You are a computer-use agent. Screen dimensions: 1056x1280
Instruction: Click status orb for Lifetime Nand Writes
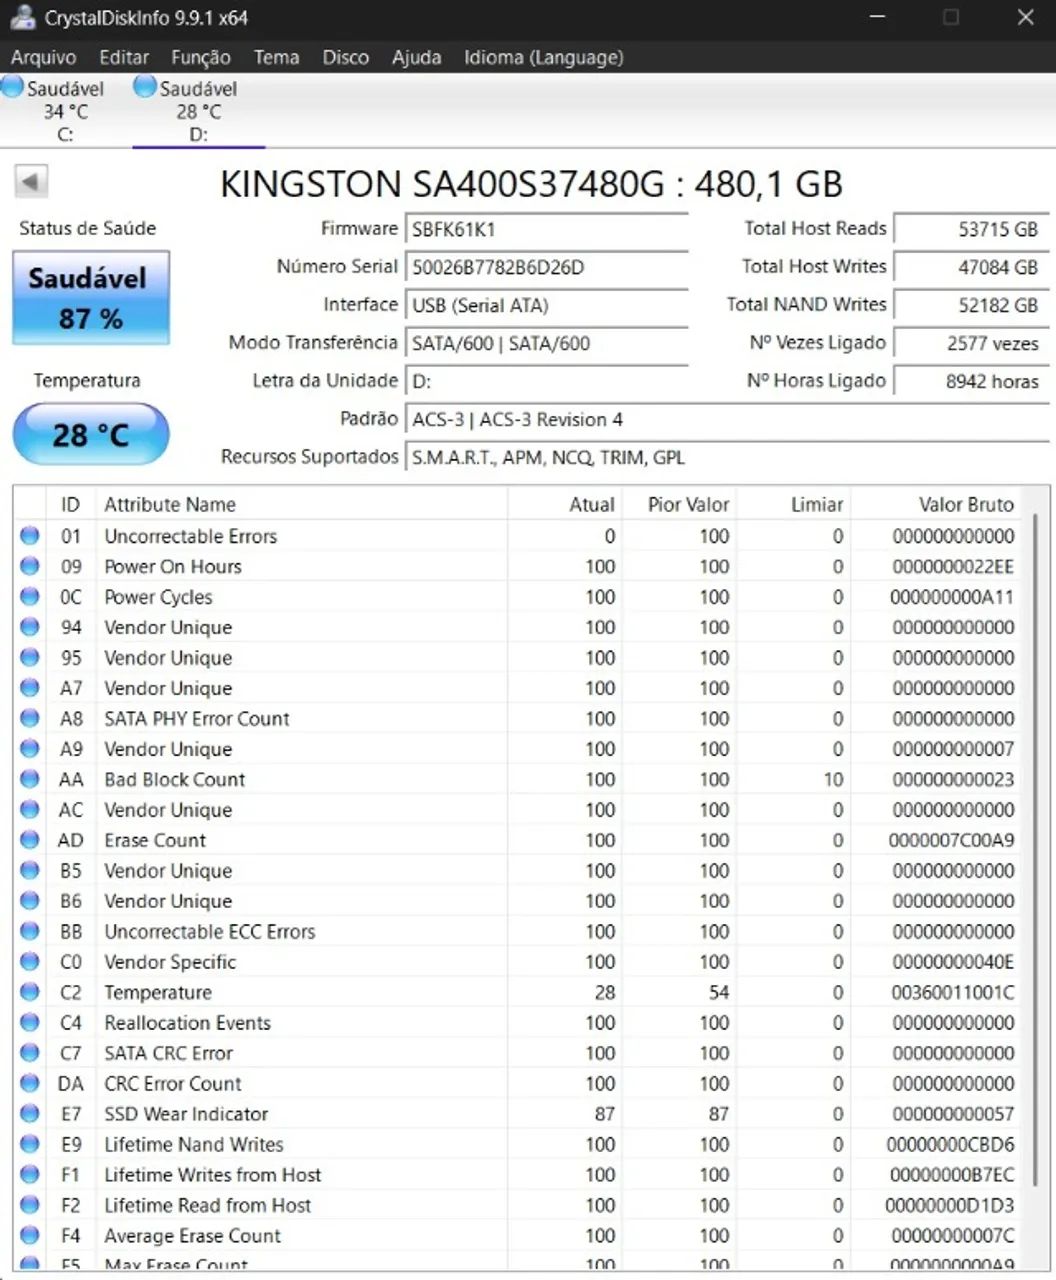[30, 1144]
